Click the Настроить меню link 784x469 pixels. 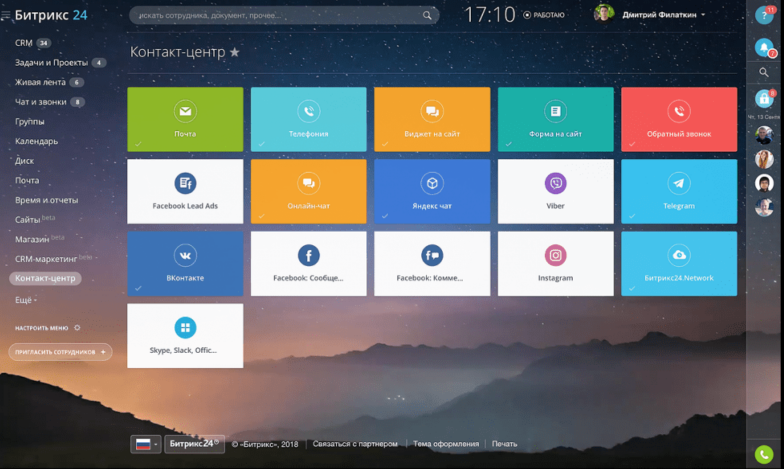pos(42,328)
